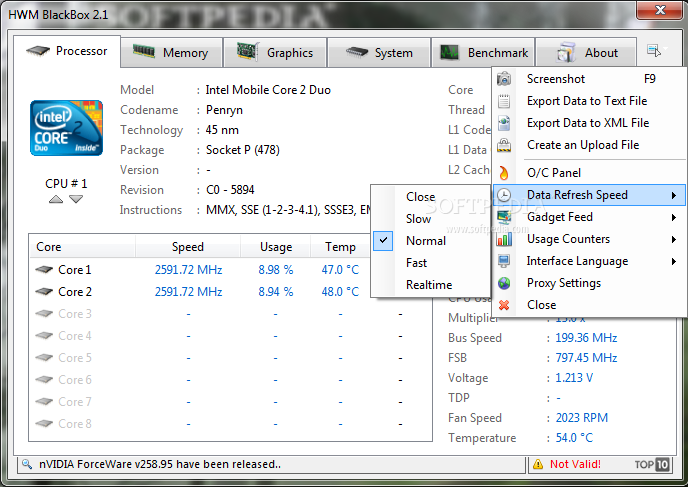Choose Screenshot F9 menu entry
Viewport: 688px width, 487px height.
[589, 79]
